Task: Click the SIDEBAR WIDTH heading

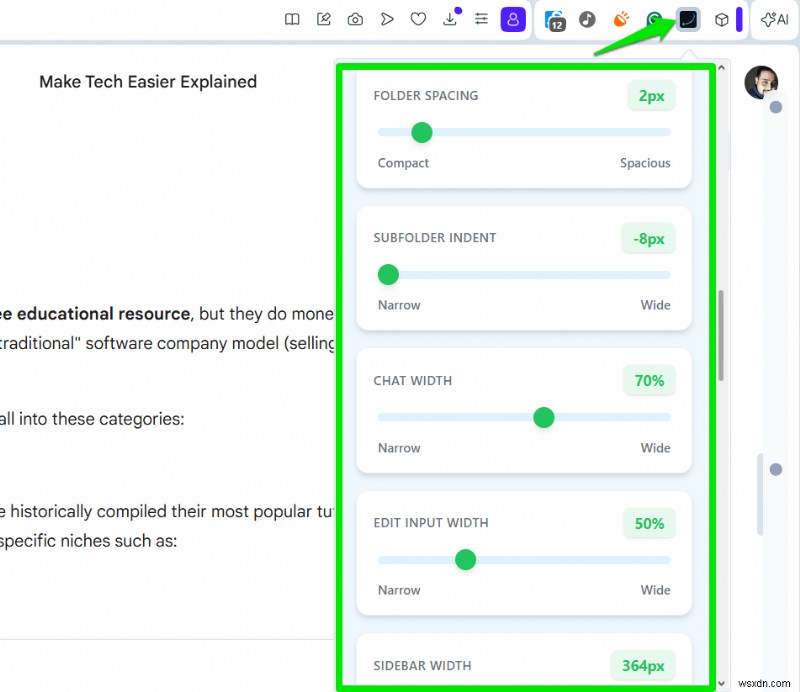Action: point(422,666)
